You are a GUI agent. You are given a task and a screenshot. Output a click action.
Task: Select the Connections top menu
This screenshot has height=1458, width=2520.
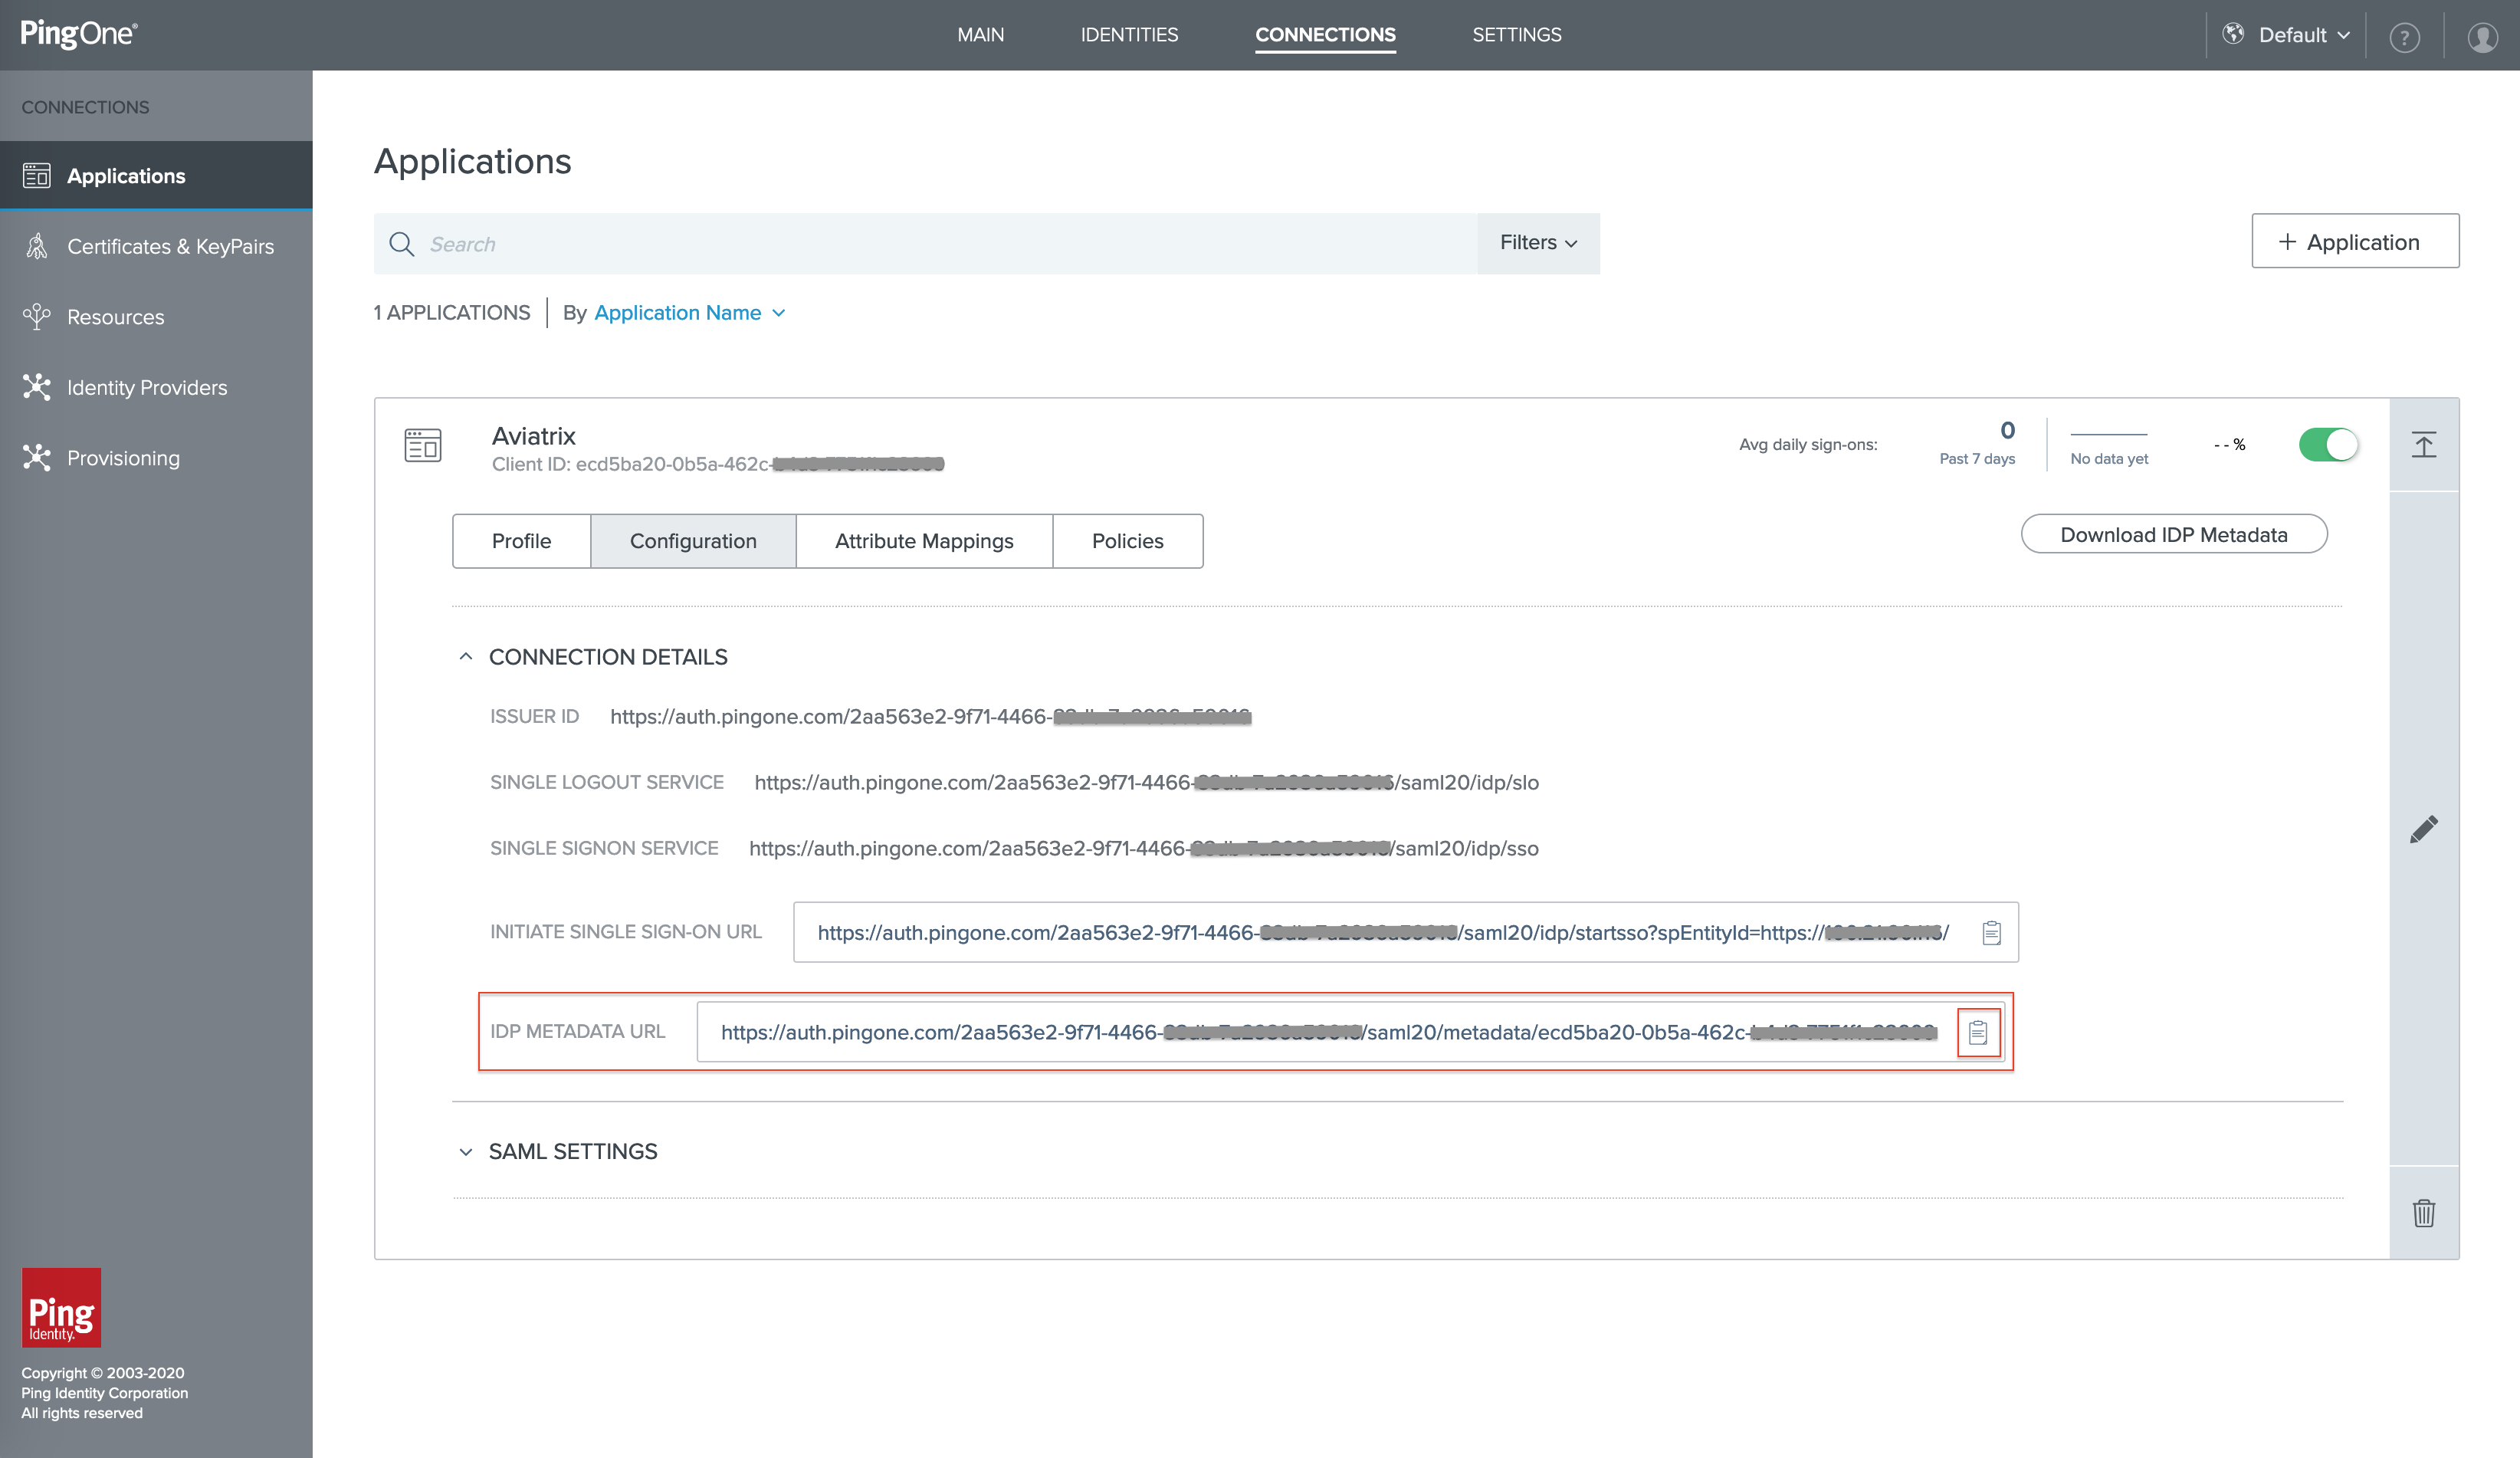click(x=1325, y=35)
